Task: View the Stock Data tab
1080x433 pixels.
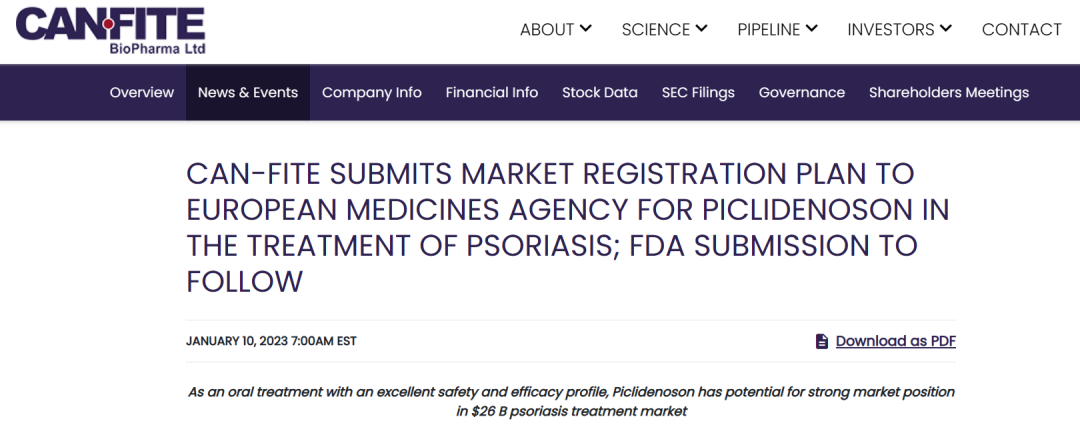Action: click(600, 92)
